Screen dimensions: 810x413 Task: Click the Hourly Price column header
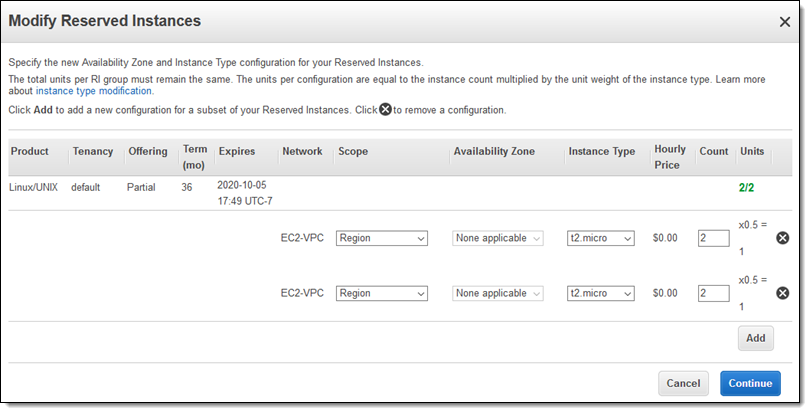(x=670, y=157)
